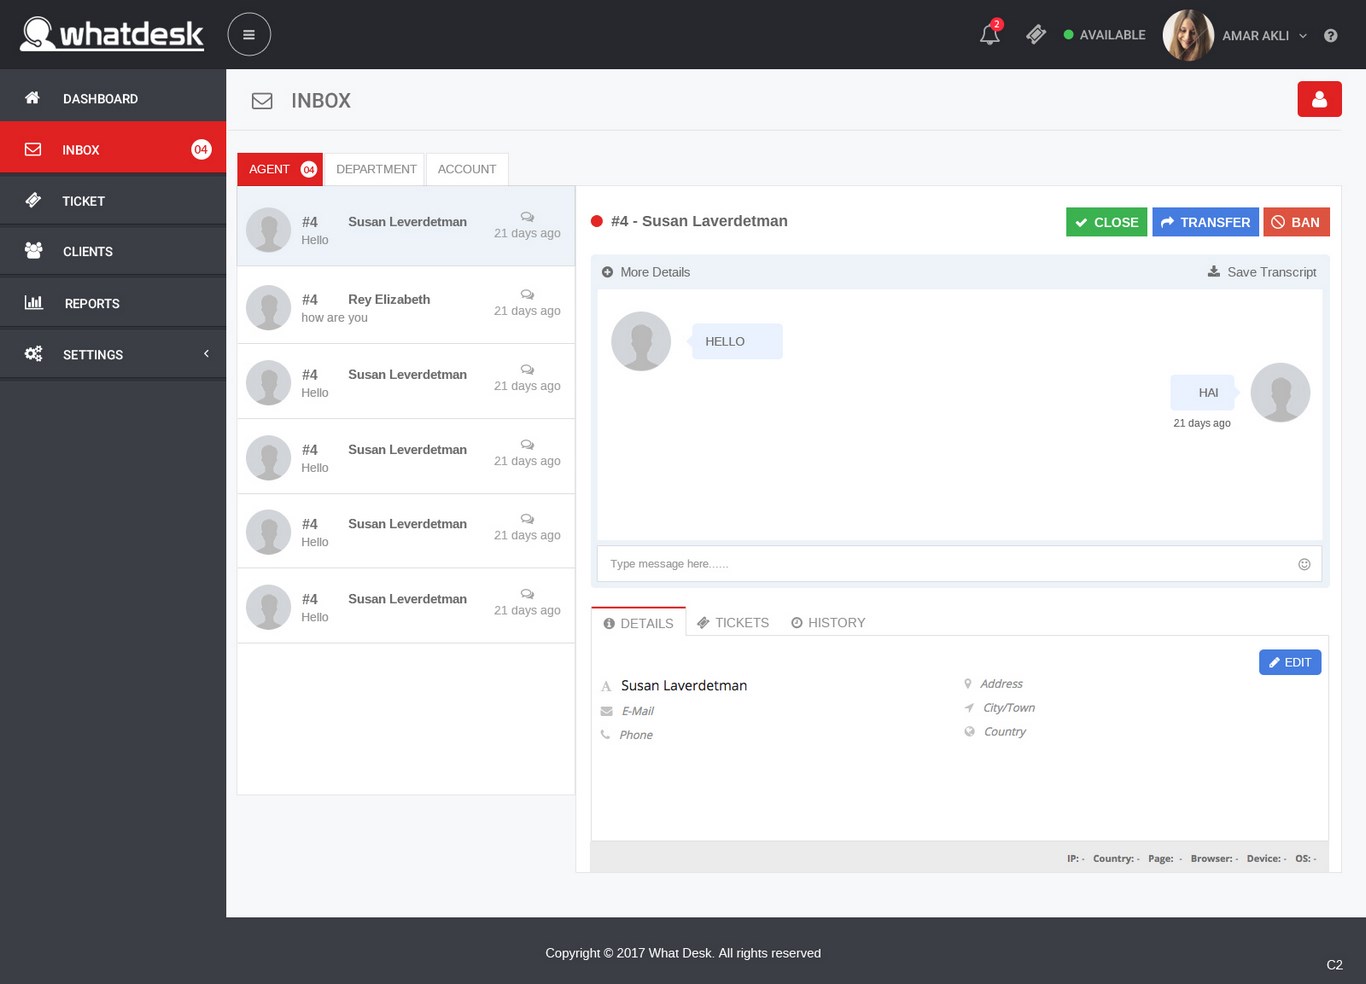Click the green Close chat button
This screenshot has height=984, width=1366.
click(x=1106, y=222)
